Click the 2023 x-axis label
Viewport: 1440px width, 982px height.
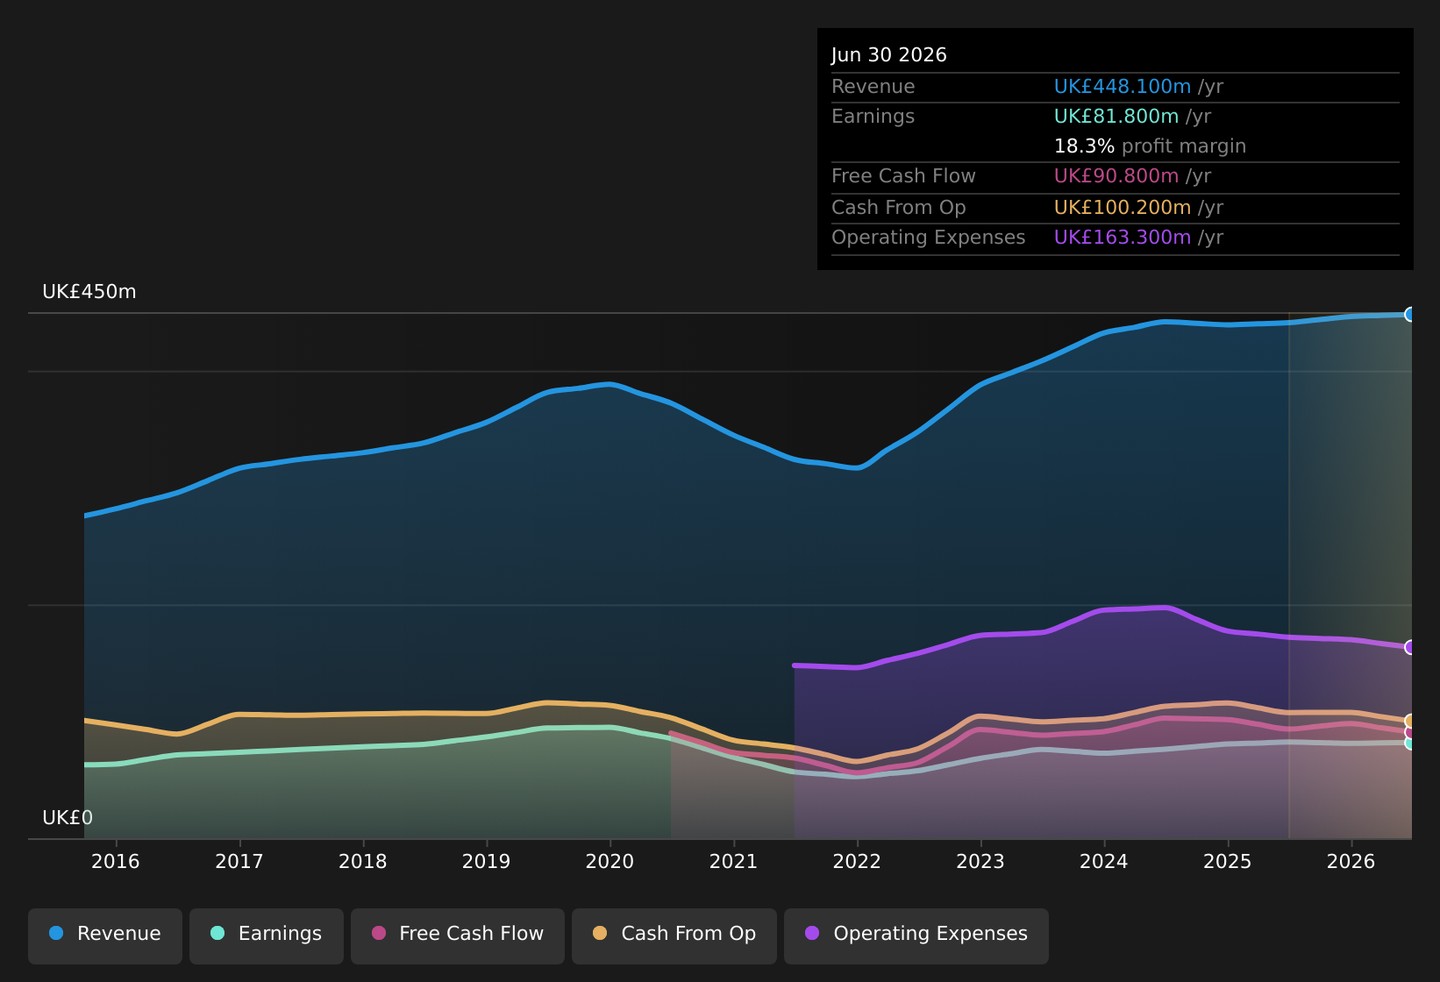coord(980,862)
